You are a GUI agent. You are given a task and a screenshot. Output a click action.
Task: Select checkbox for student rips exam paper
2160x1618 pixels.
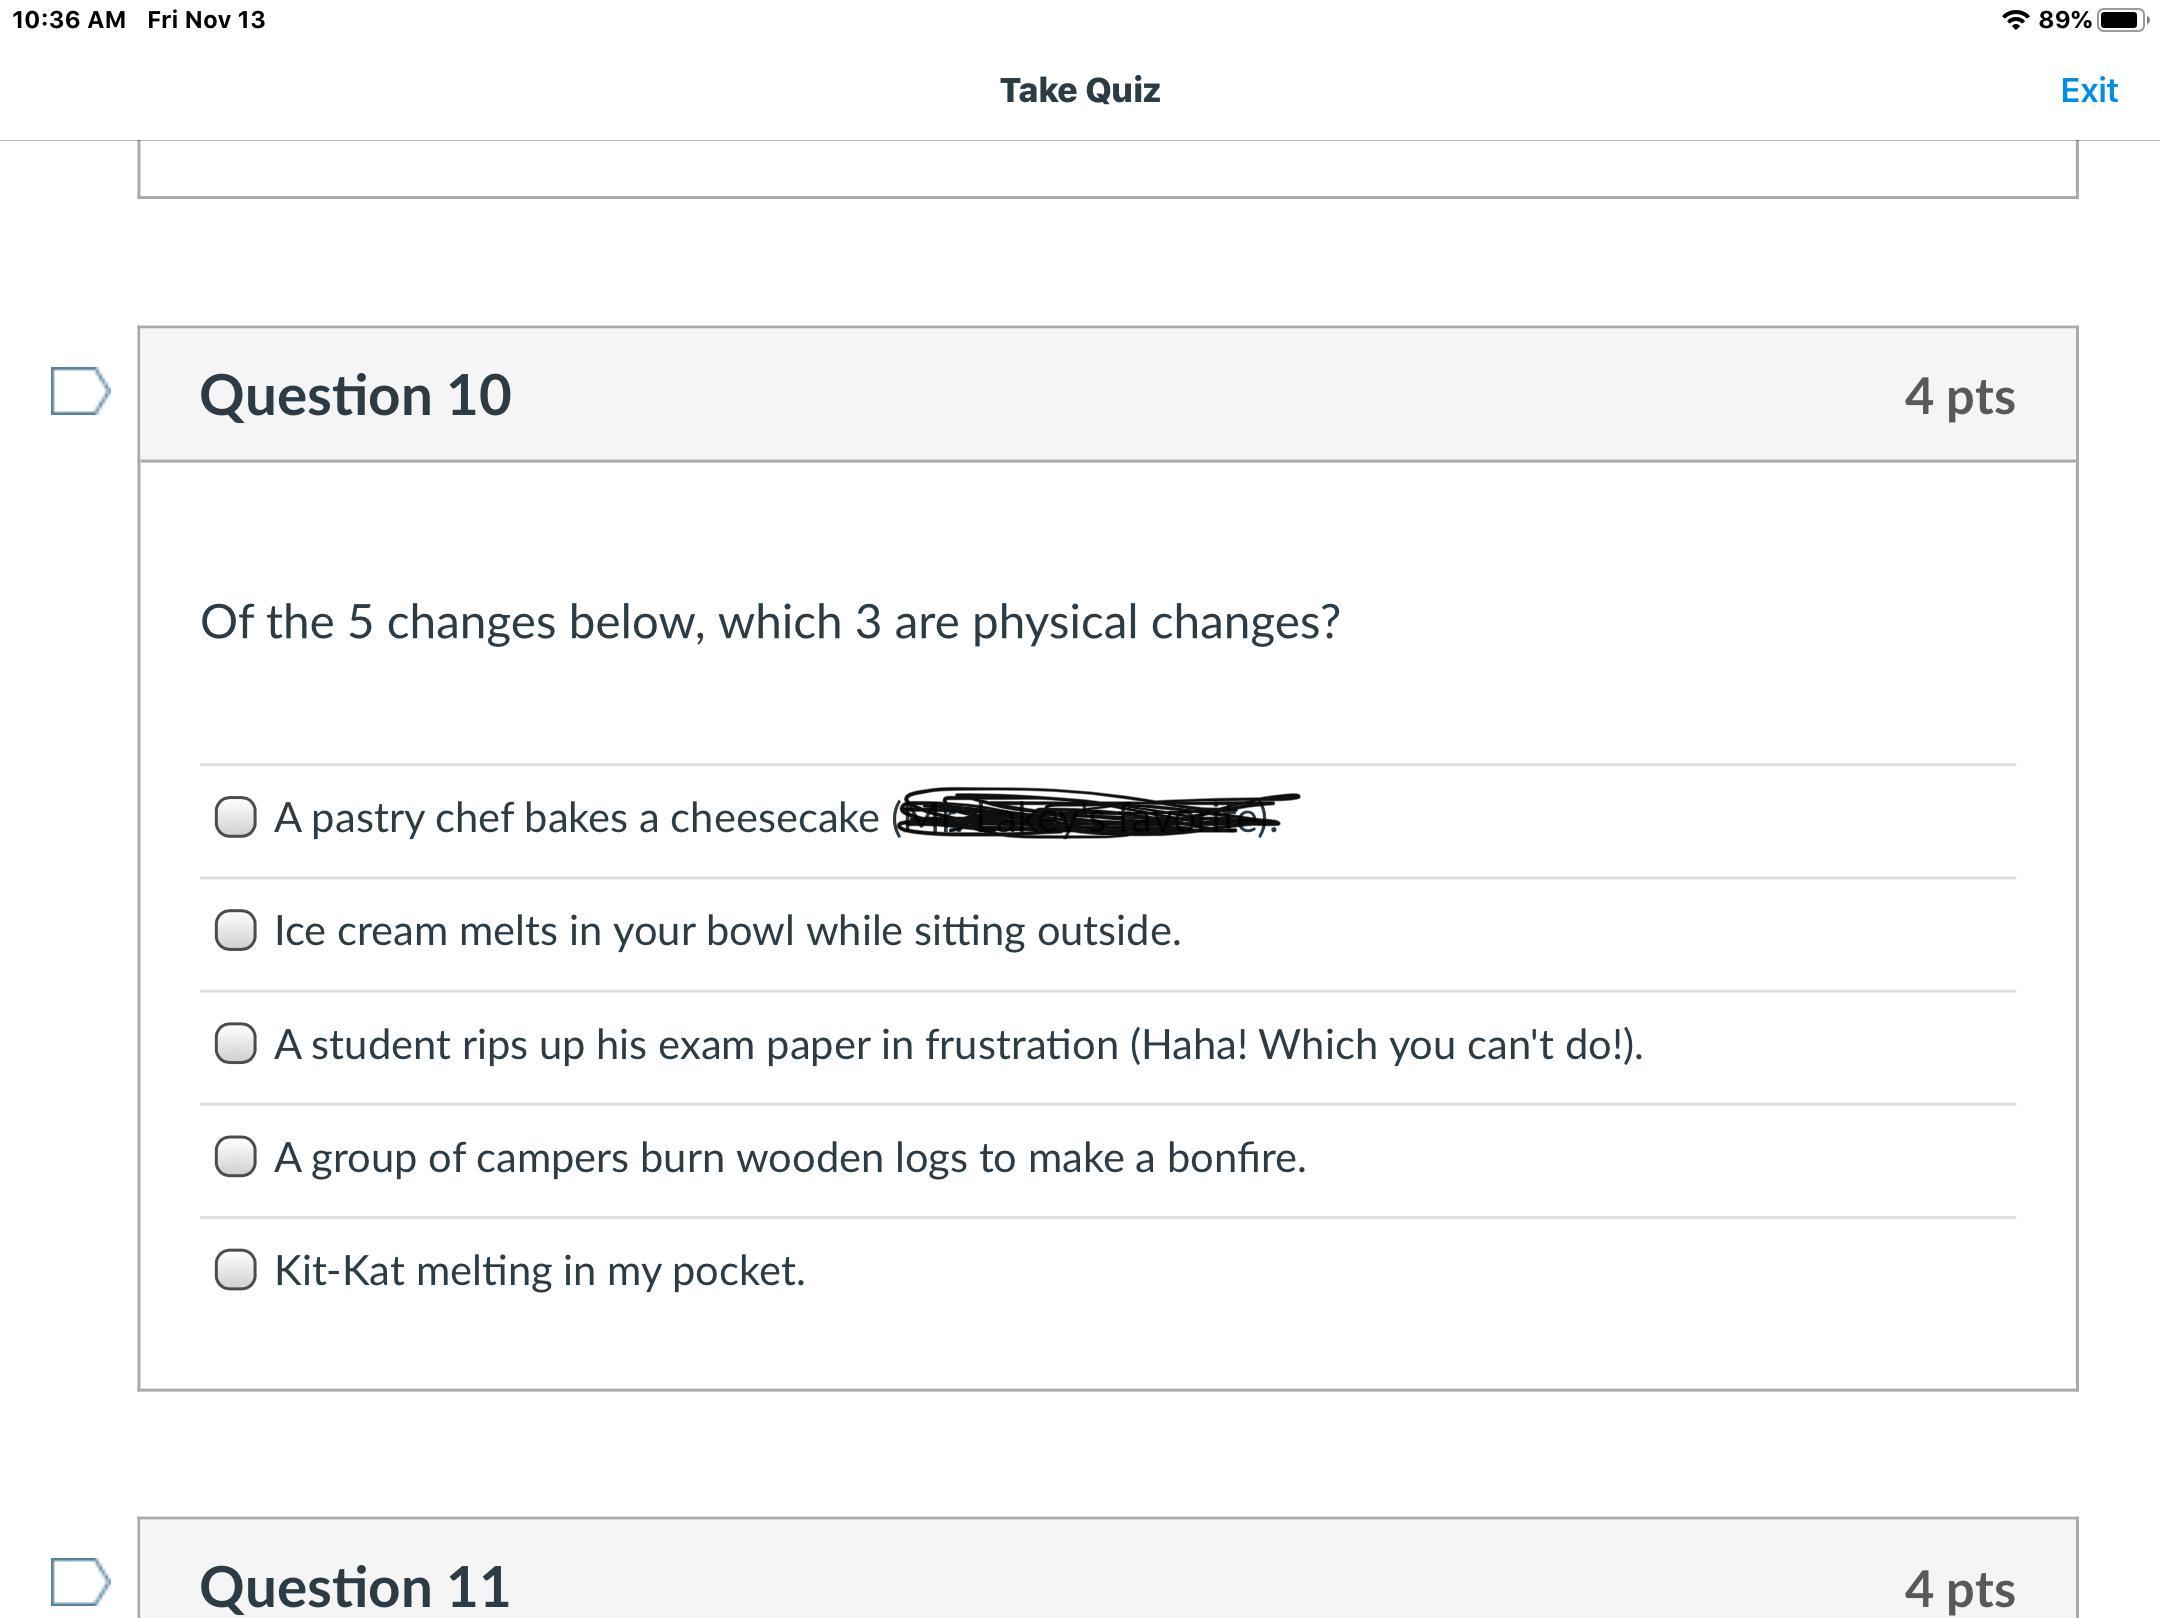coord(236,1043)
